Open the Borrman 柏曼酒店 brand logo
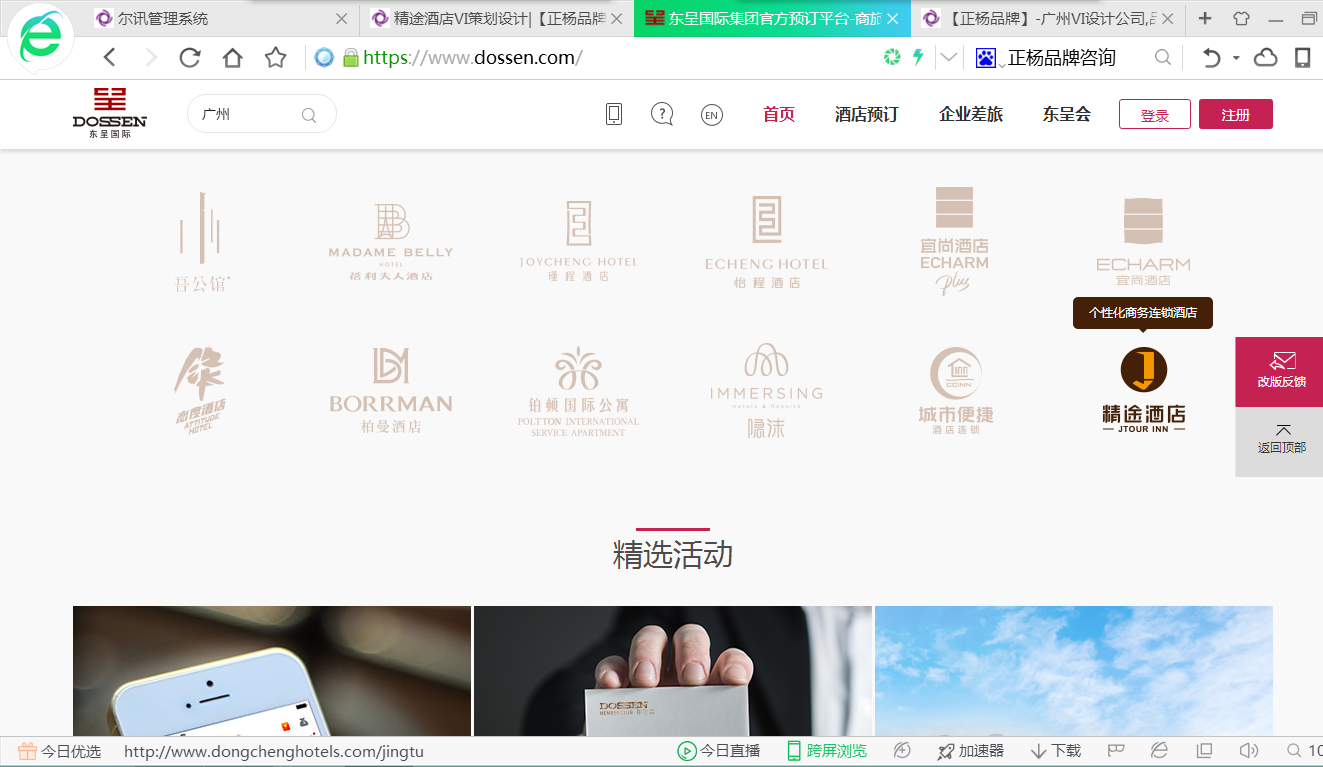 tap(391, 391)
